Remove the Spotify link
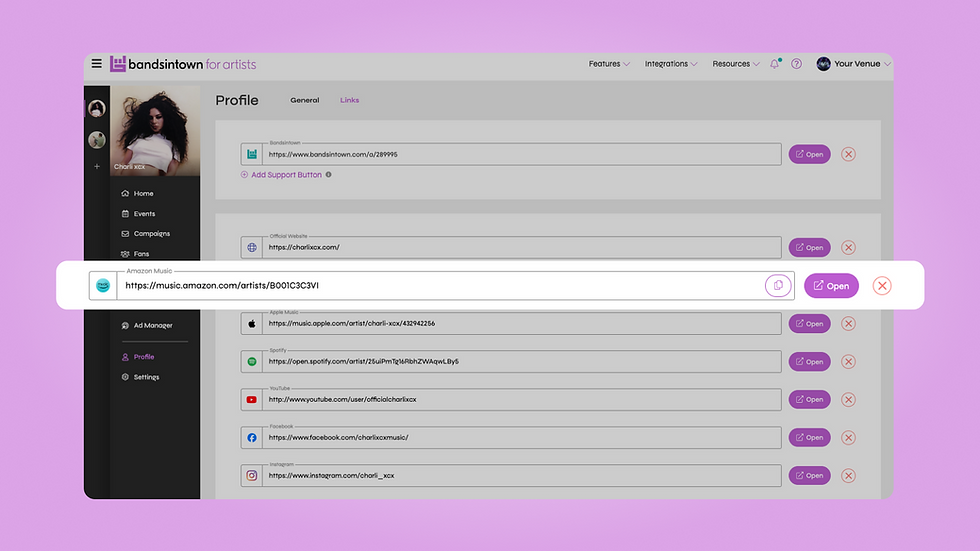Viewport: 980px width, 551px height. pyautogui.click(x=848, y=362)
